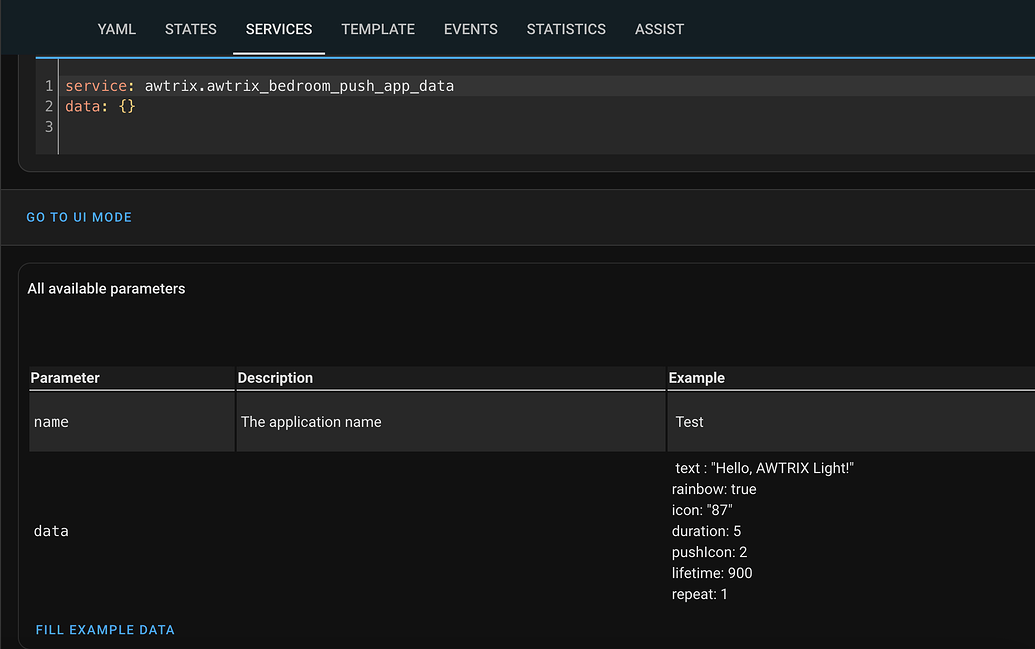Click the Description column header

[x=275, y=378]
